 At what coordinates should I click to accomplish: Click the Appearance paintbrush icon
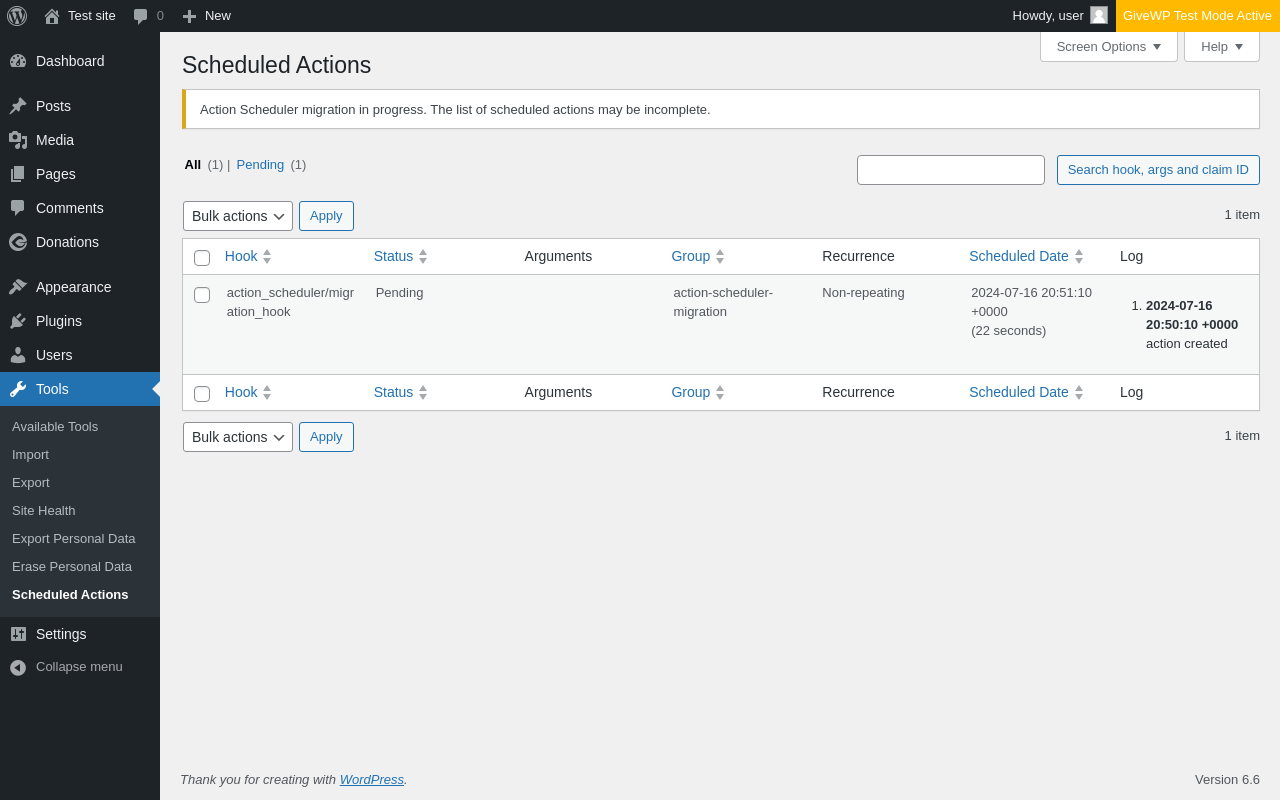18,287
